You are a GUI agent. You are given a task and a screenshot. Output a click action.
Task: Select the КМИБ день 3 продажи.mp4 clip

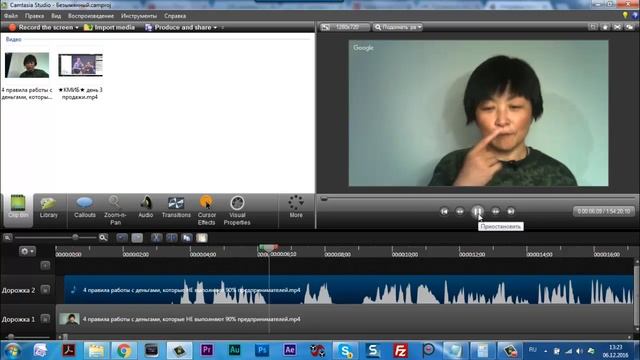click(80, 65)
